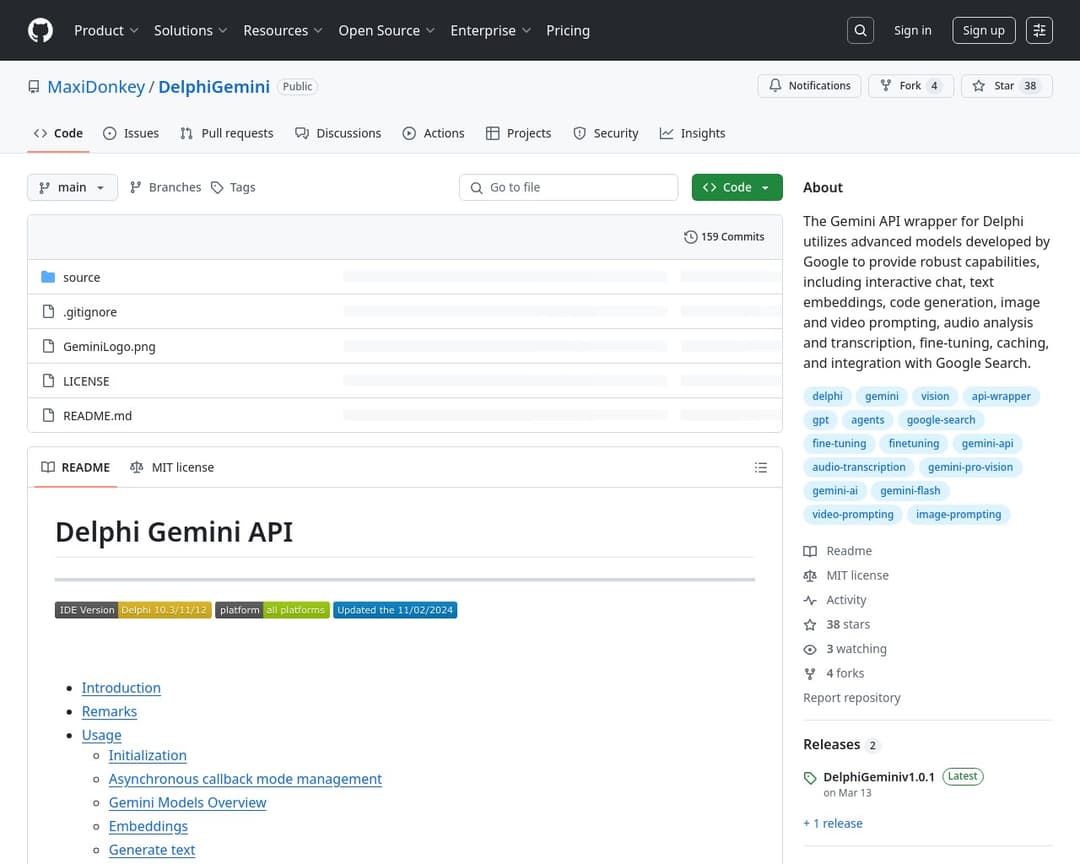Open GeminiLogo.png file
This screenshot has width=1080, height=864.
(109, 347)
